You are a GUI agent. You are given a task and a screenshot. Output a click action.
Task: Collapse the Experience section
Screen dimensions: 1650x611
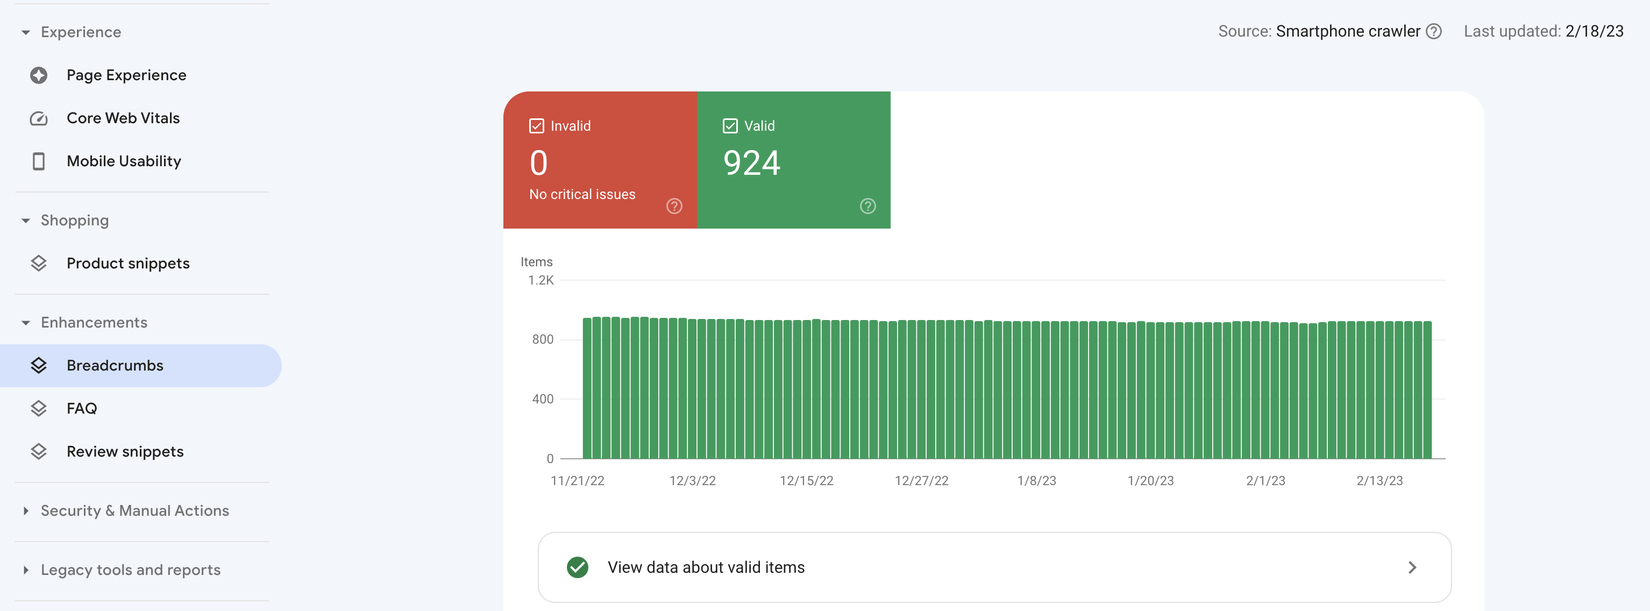coord(26,32)
